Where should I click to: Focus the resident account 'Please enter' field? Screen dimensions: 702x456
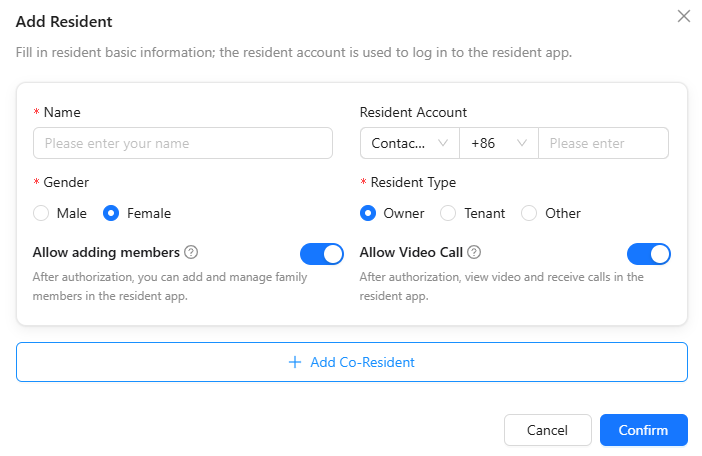coord(603,143)
